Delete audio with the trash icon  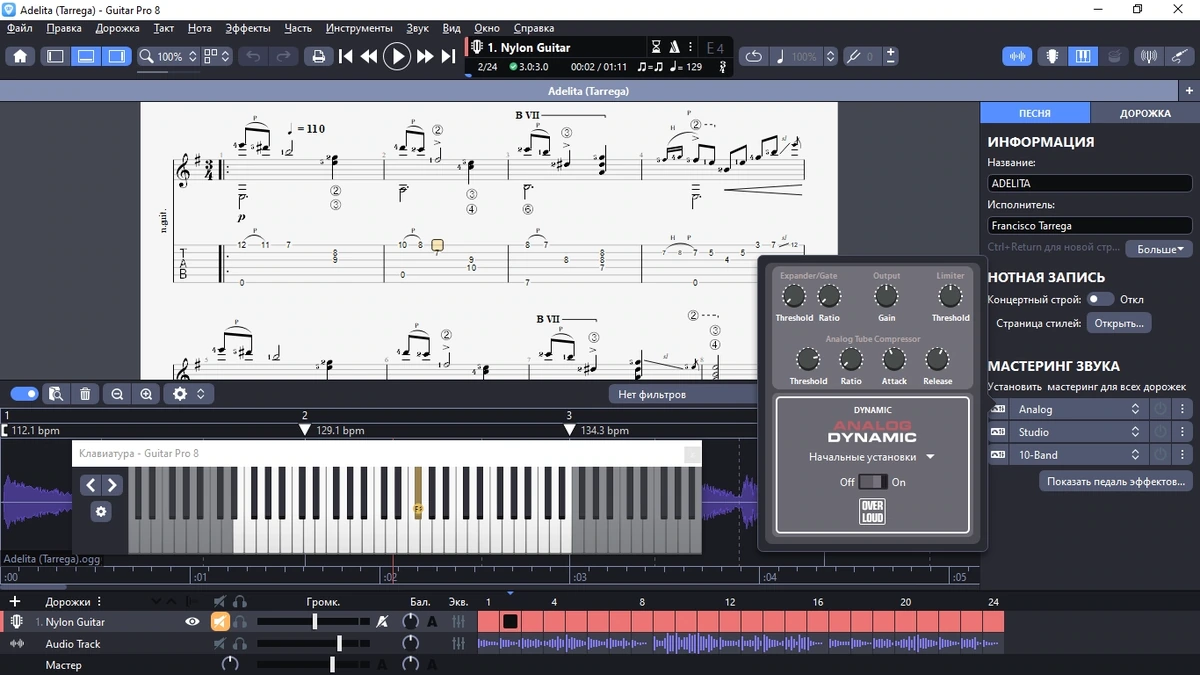(x=85, y=394)
